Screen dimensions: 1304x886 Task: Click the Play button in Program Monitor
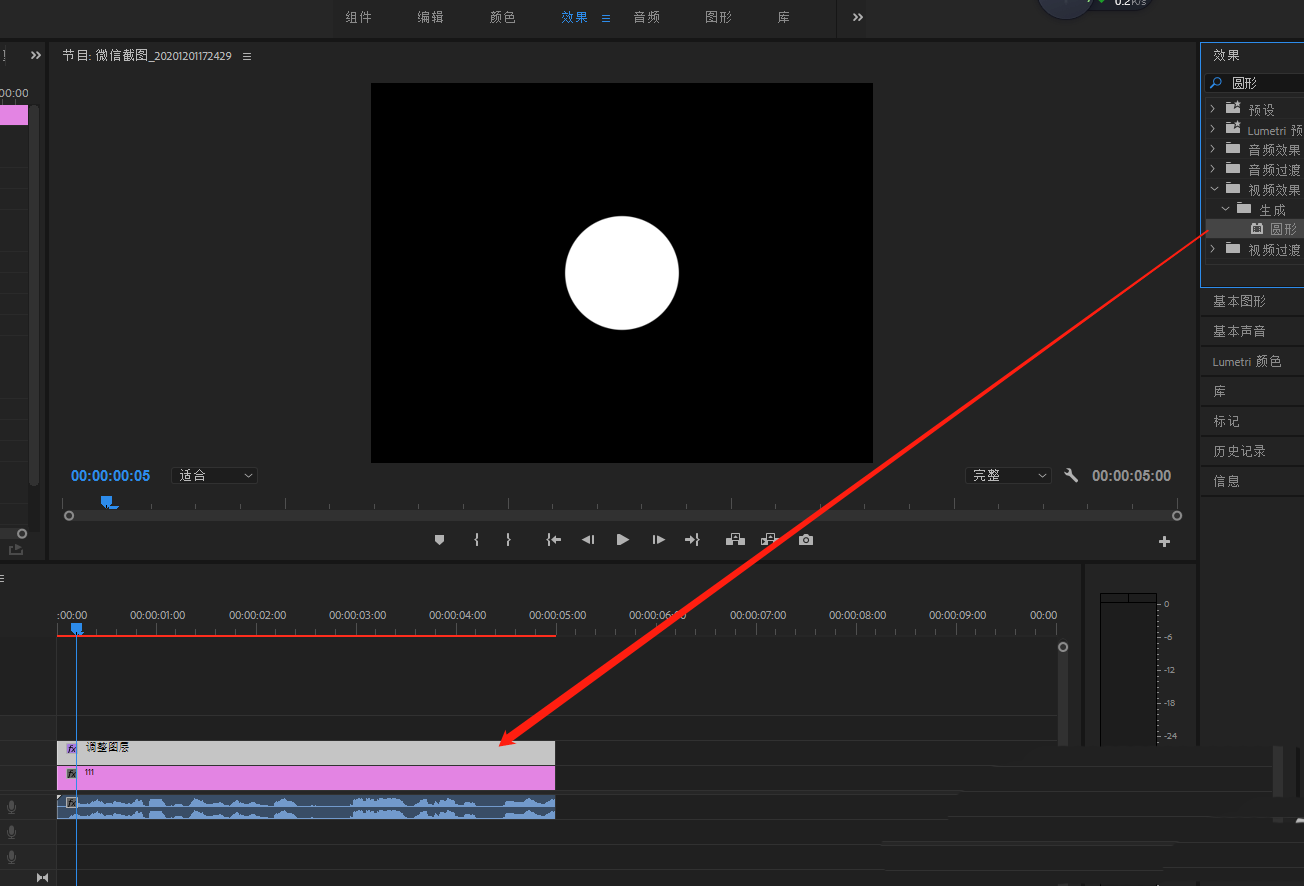pos(623,540)
